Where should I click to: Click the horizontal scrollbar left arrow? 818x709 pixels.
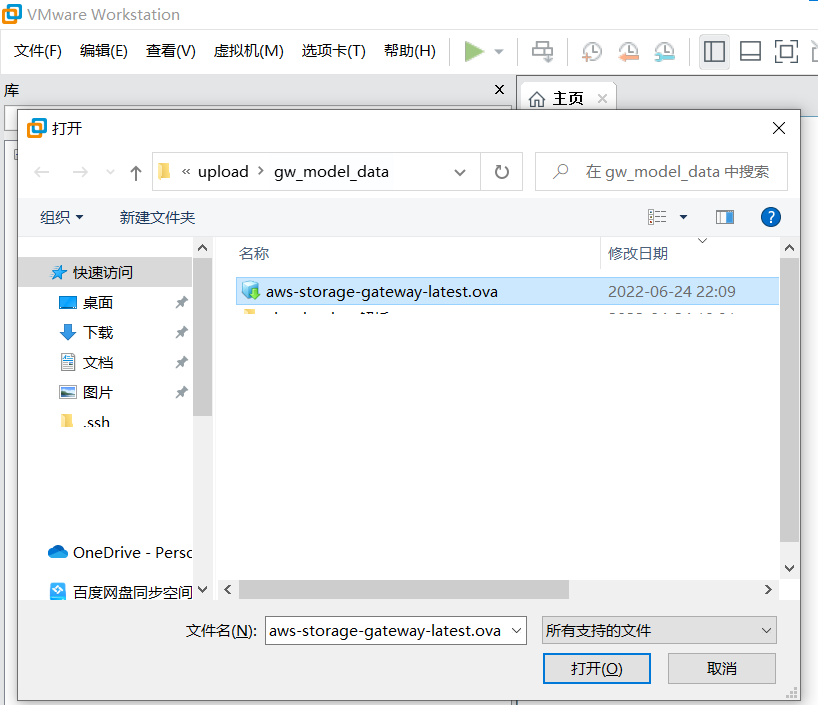pos(227,590)
